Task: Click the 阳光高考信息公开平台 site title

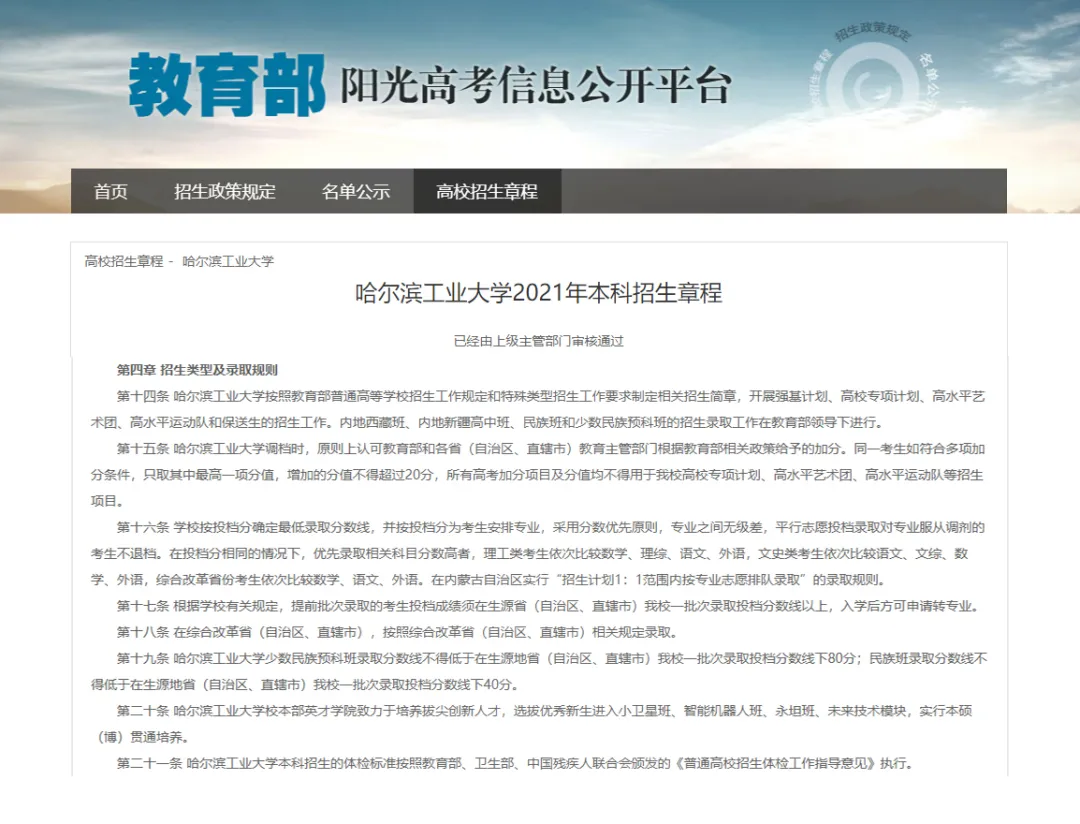Action: [538, 87]
